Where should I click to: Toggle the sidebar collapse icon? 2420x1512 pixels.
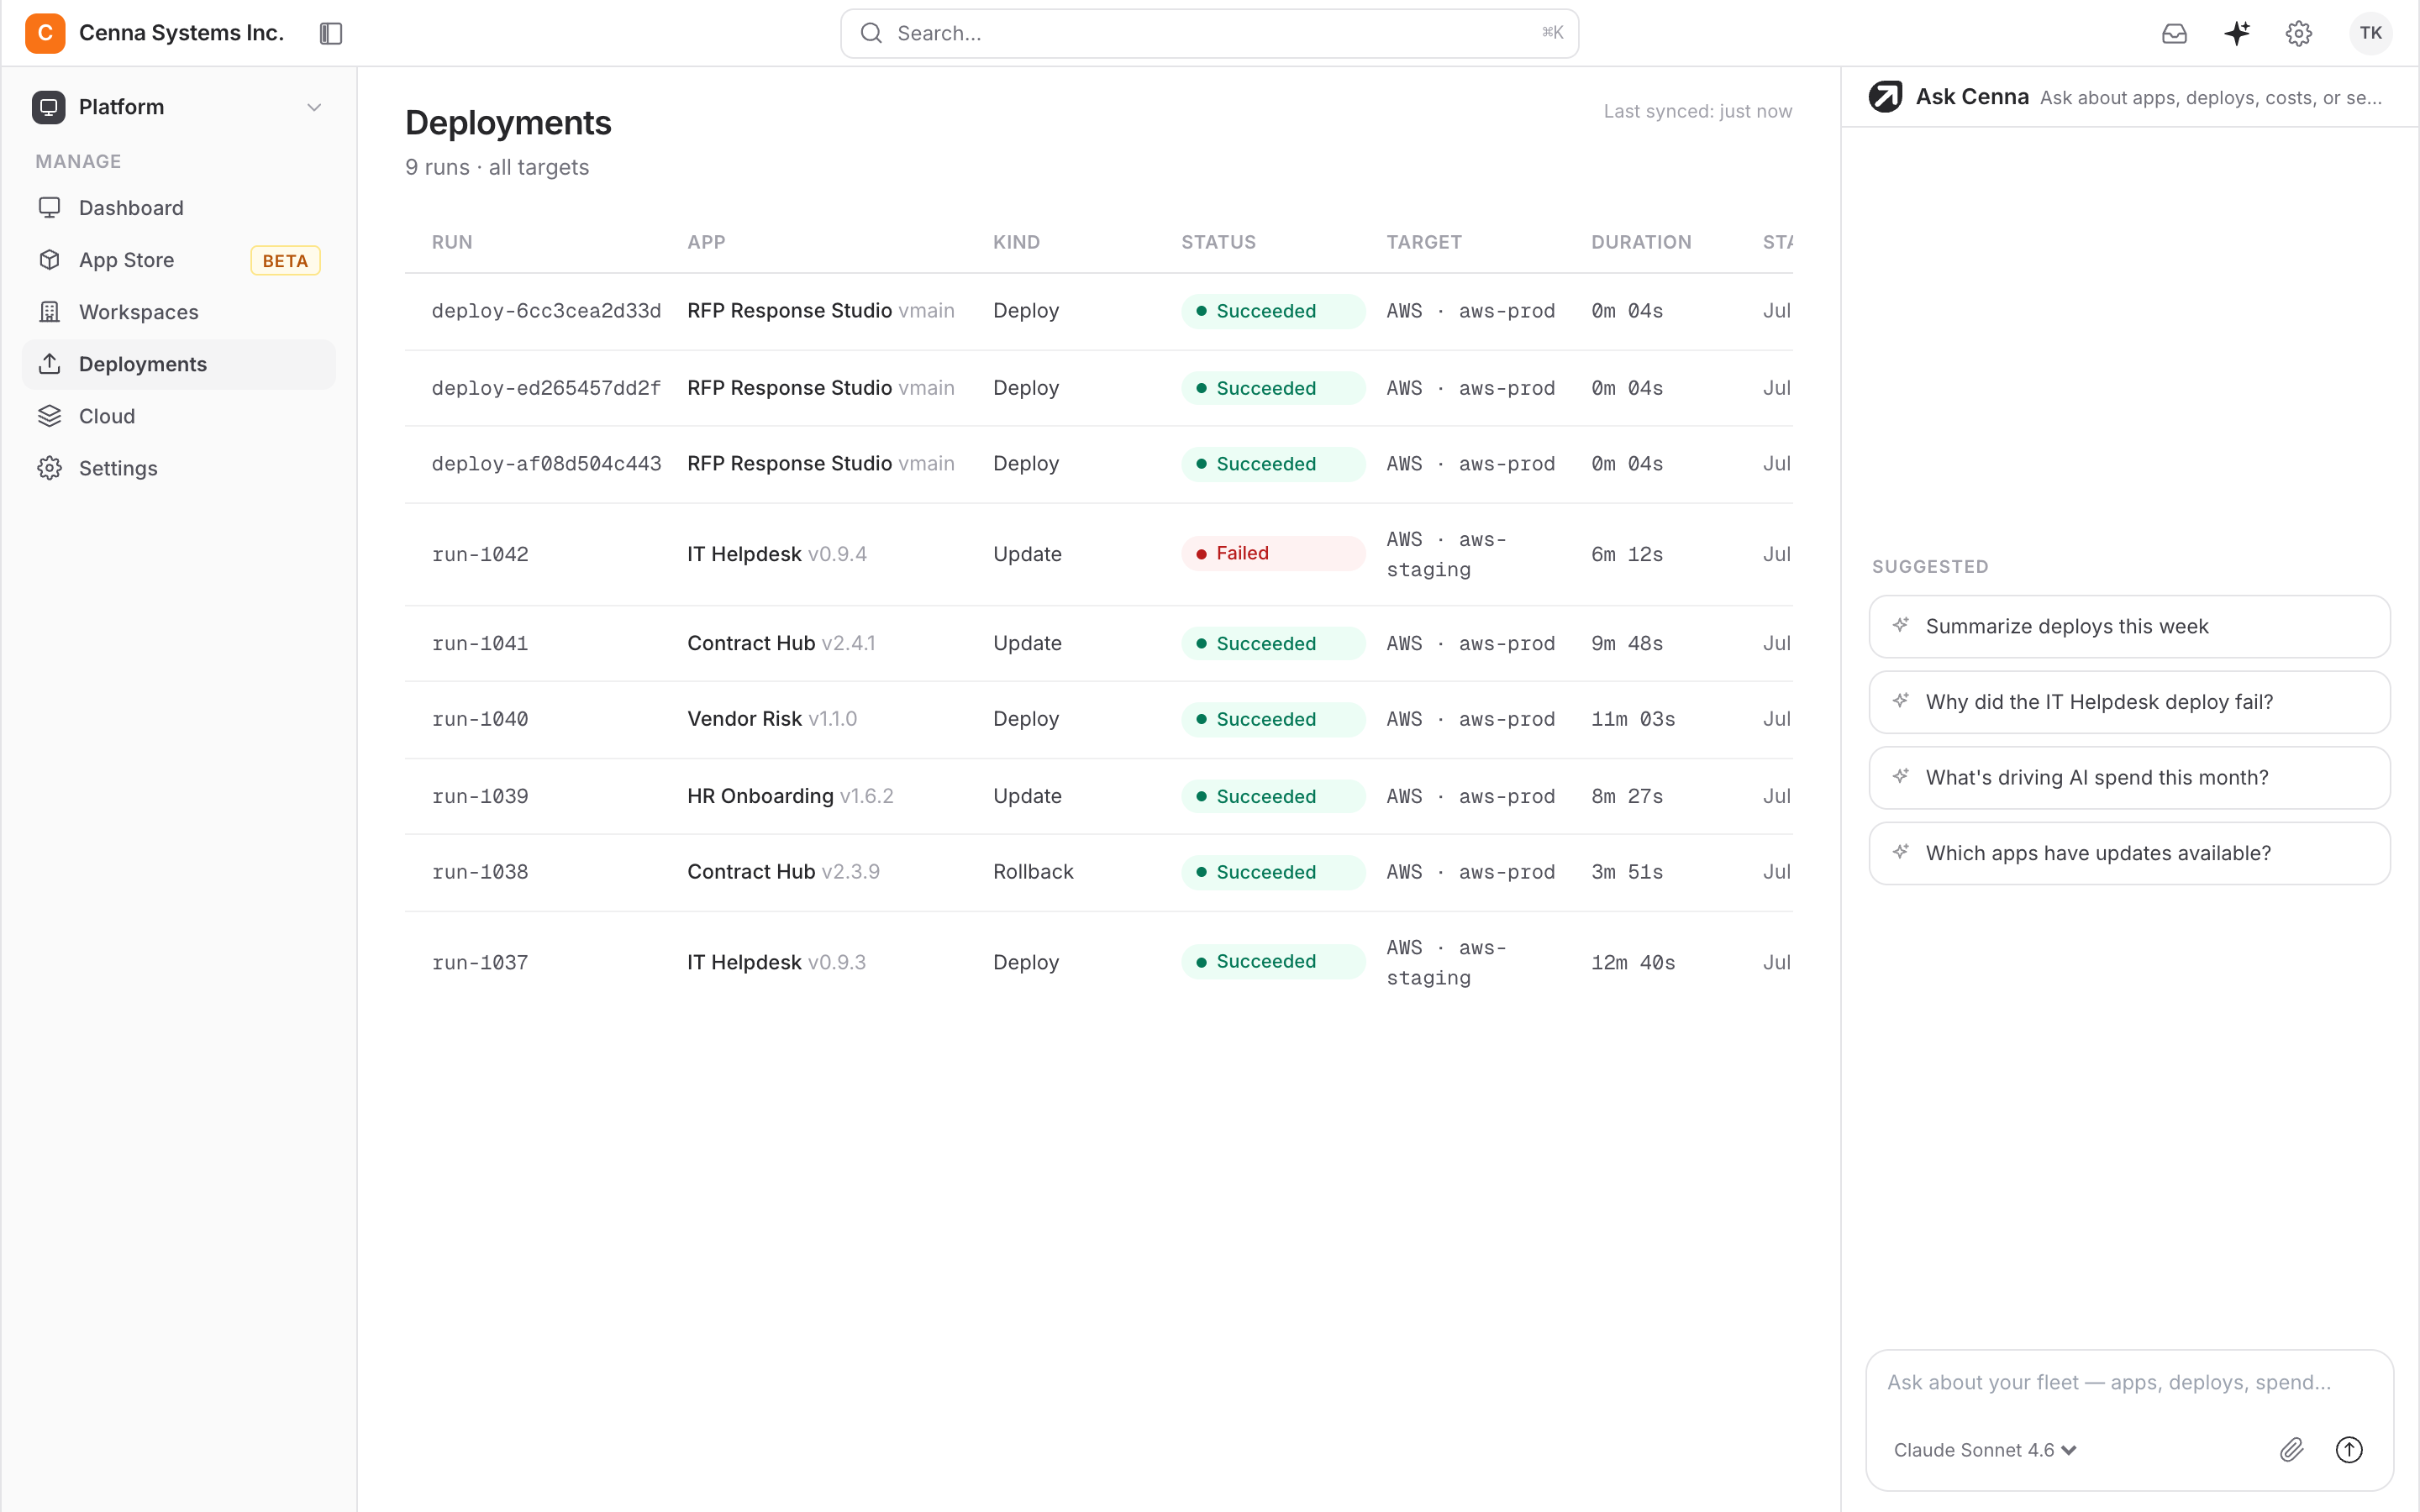click(331, 33)
